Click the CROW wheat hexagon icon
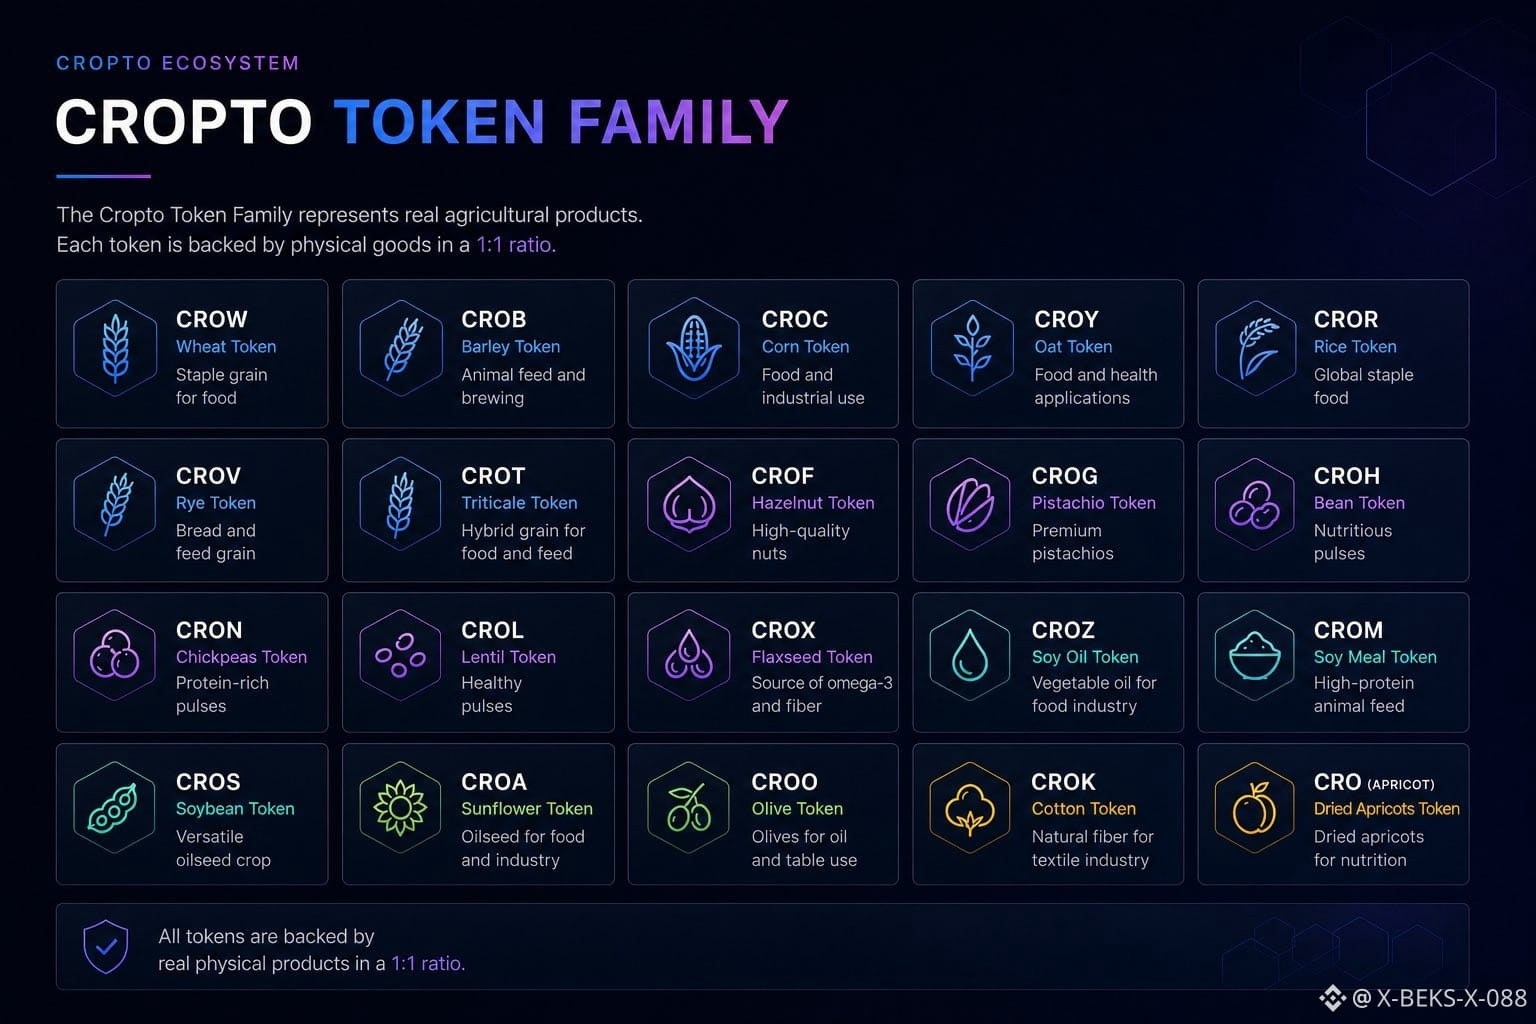This screenshot has width=1536, height=1024. pyautogui.click(x=115, y=348)
